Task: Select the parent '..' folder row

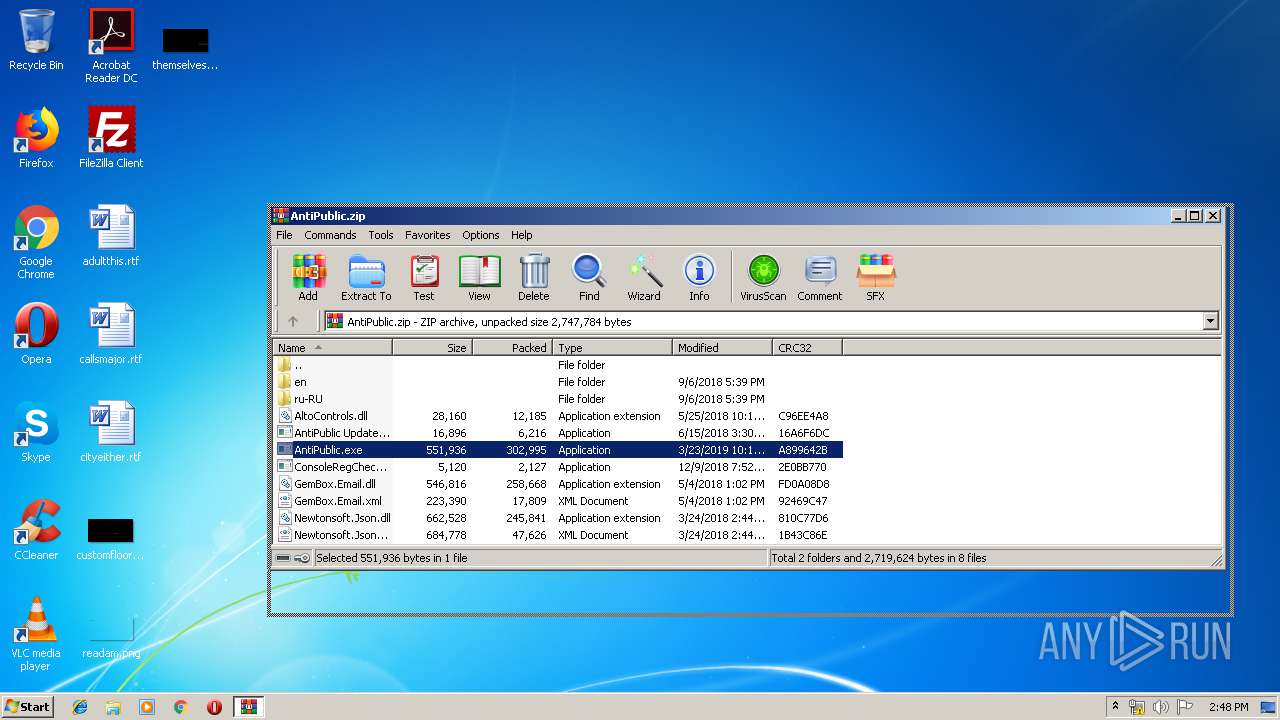Action: [558, 365]
